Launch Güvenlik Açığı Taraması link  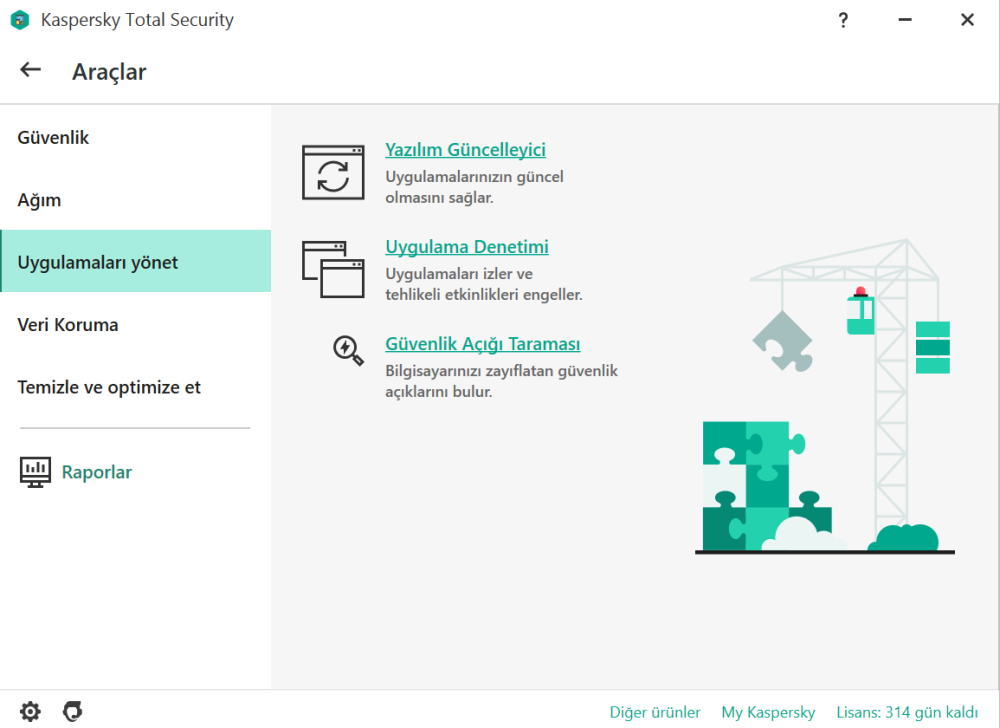[483, 344]
